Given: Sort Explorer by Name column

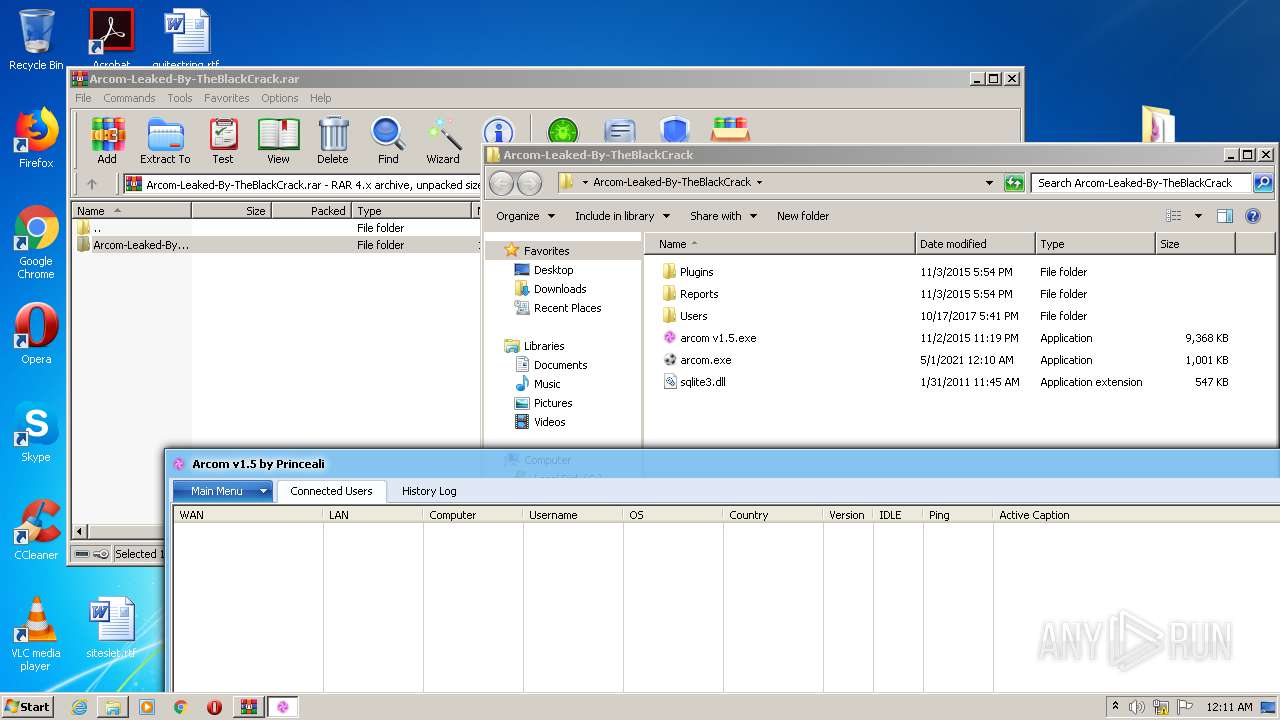Looking at the screenshot, I should (780, 244).
